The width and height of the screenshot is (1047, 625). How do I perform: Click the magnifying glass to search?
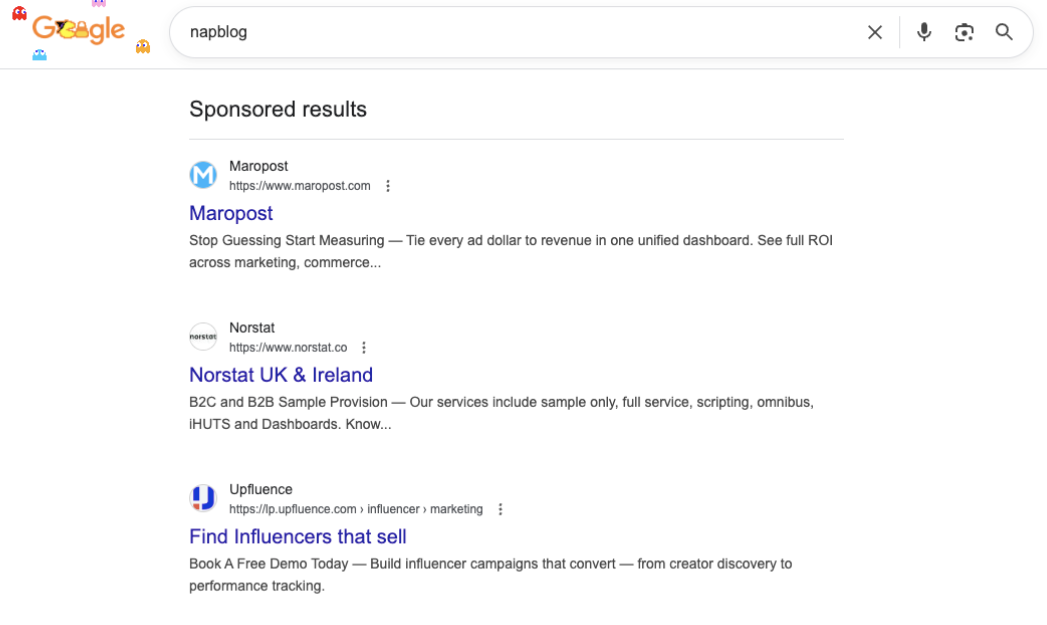(1004, 32)
